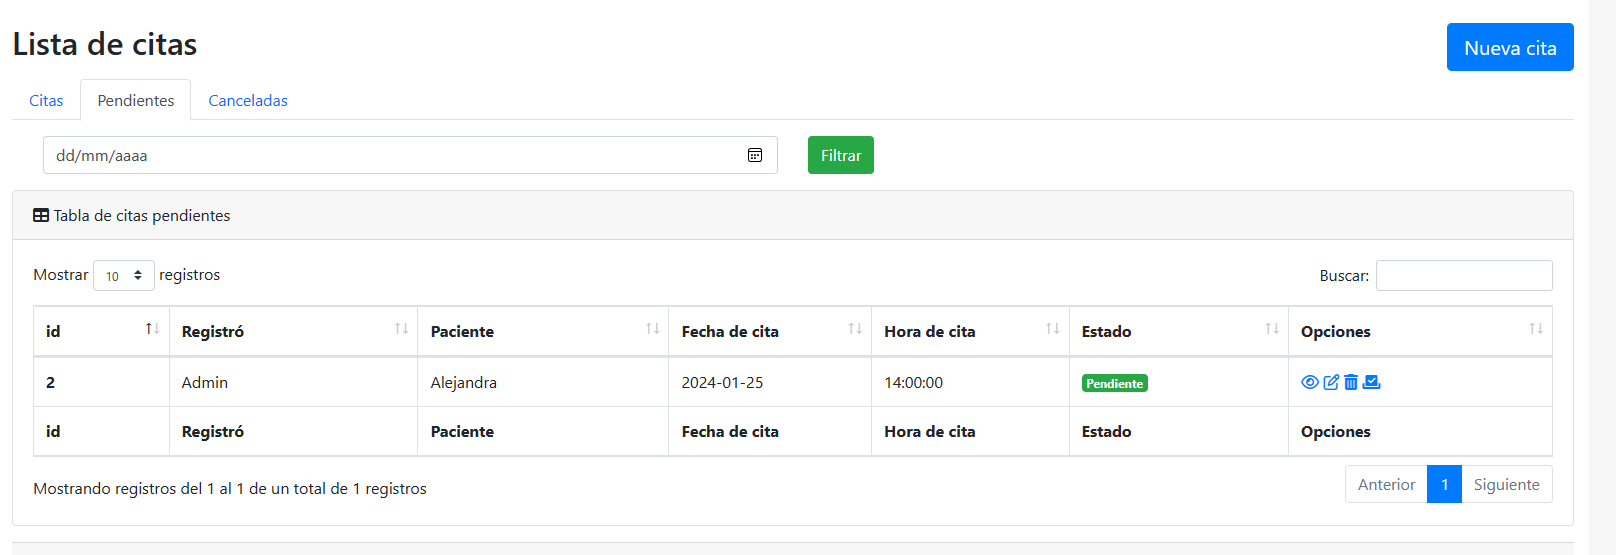Open the Mostrar registros count dropdown
Viewport: 1616px width, 555px height.
(x=124, y=276)
